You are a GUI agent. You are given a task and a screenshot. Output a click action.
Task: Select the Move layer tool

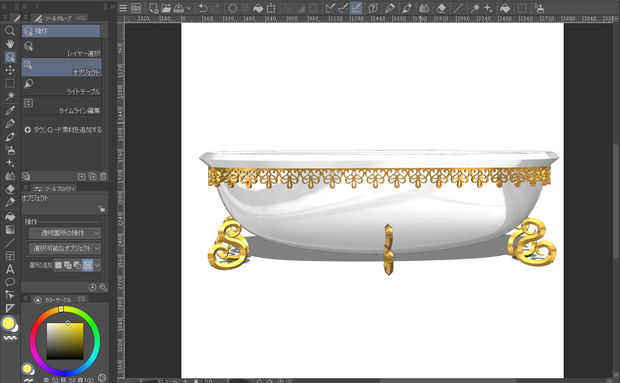[x=10, y=70]
